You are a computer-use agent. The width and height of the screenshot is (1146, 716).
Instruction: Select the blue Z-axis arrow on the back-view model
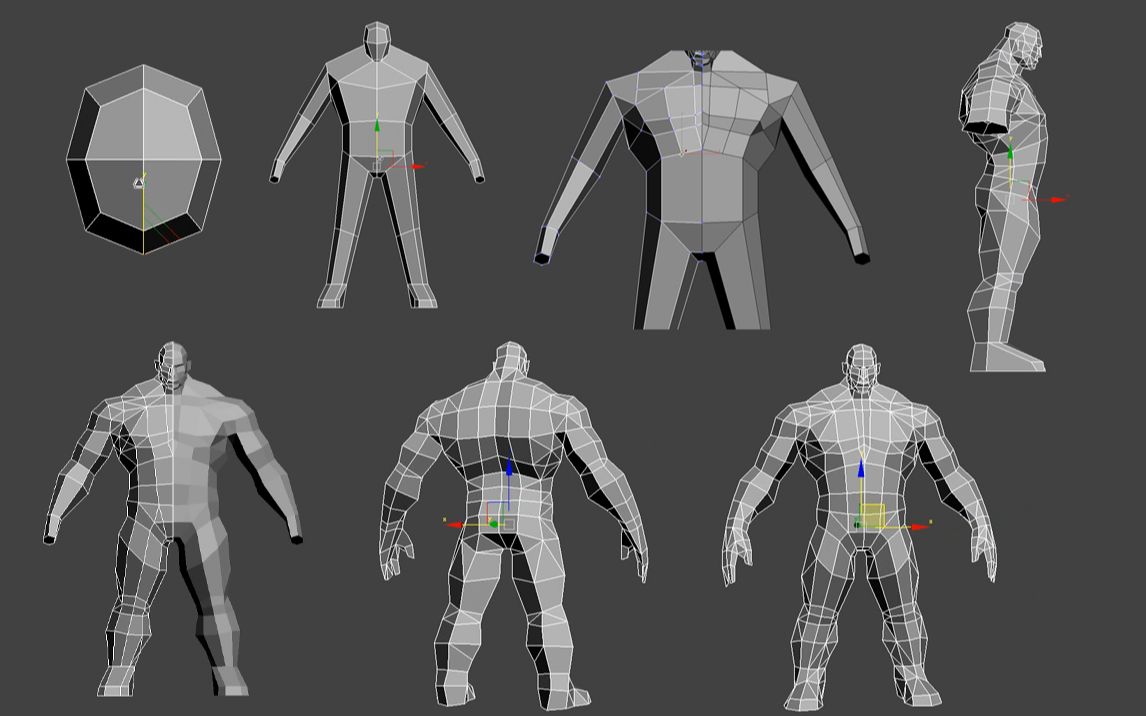point(509,466)
